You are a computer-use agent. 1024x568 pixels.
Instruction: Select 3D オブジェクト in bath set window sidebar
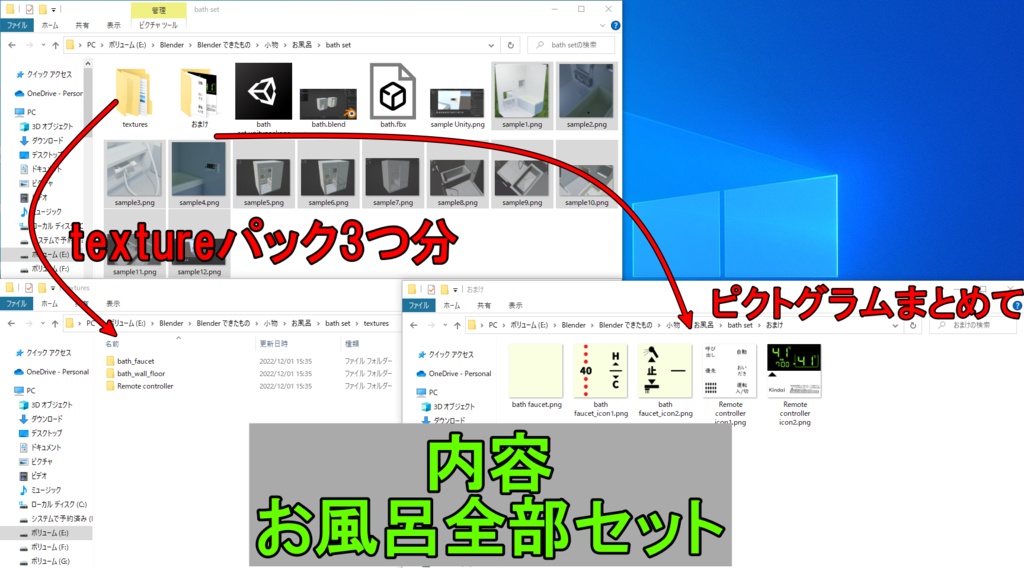(46, 126)
